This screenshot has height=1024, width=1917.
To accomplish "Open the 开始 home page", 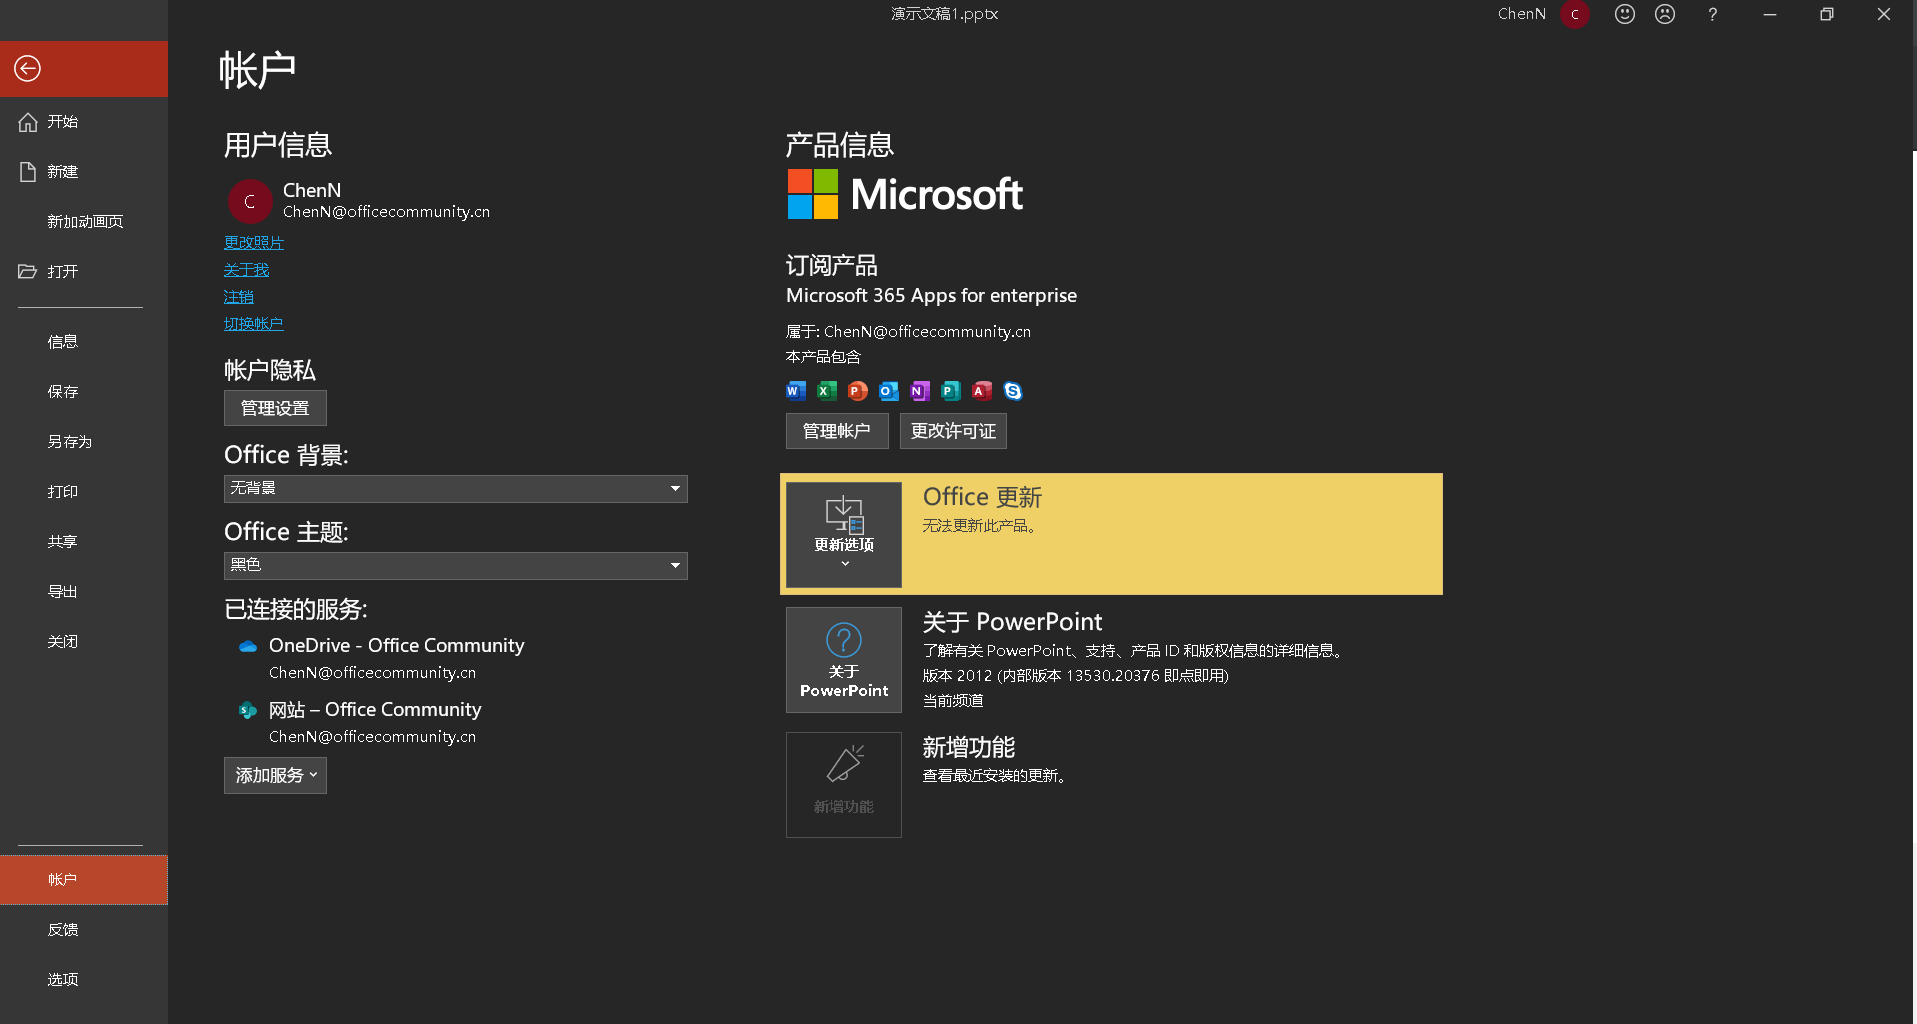I will pyautogui.click(x=84, y=122).
